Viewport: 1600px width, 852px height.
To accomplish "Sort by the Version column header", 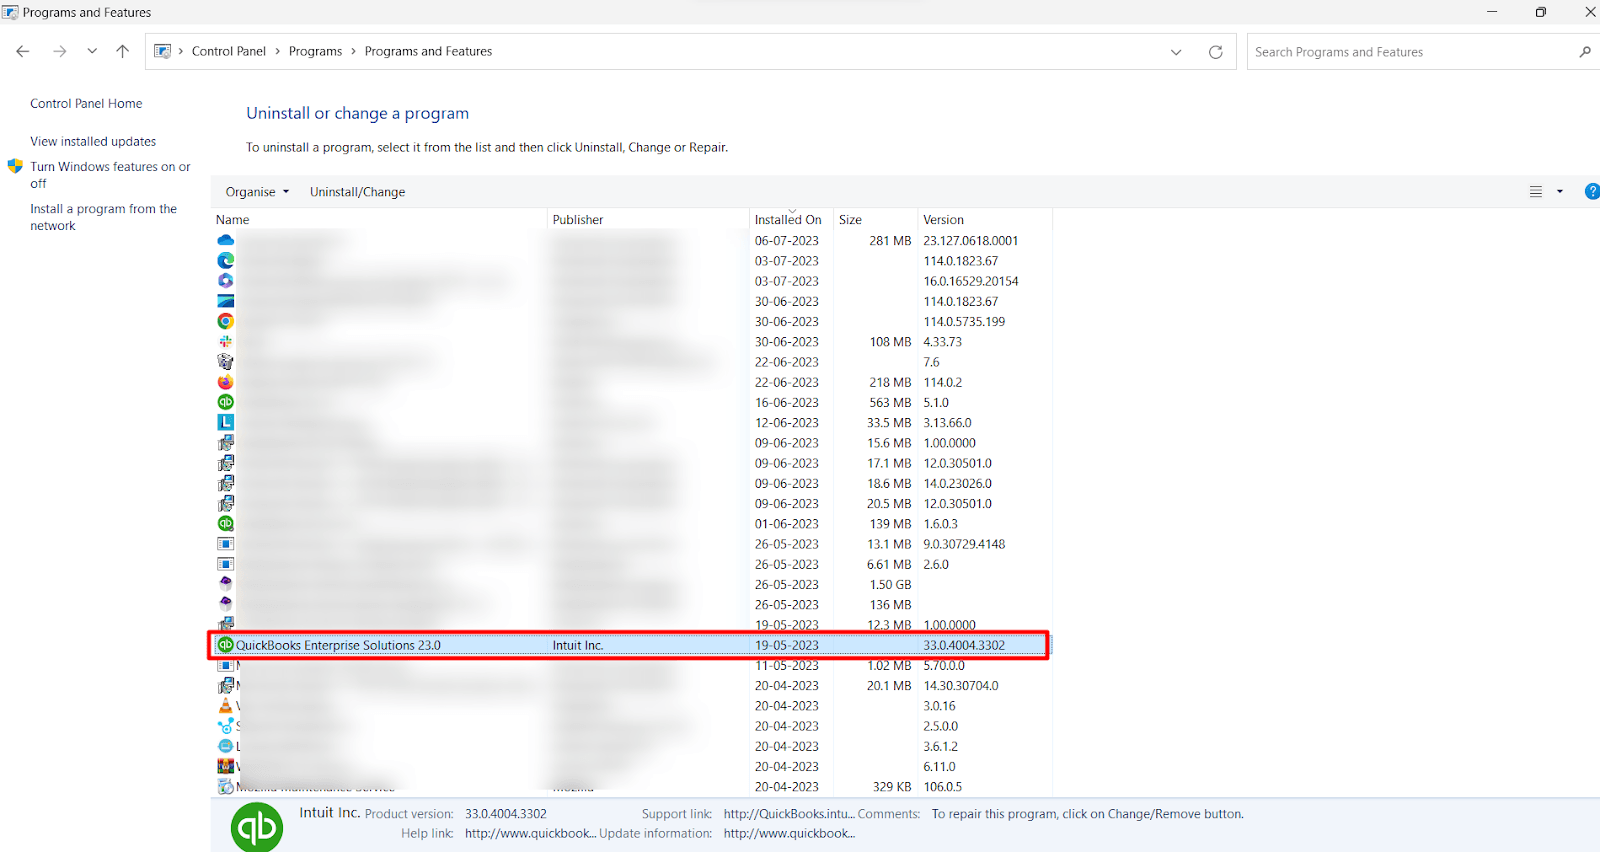I will coord(984,220).
